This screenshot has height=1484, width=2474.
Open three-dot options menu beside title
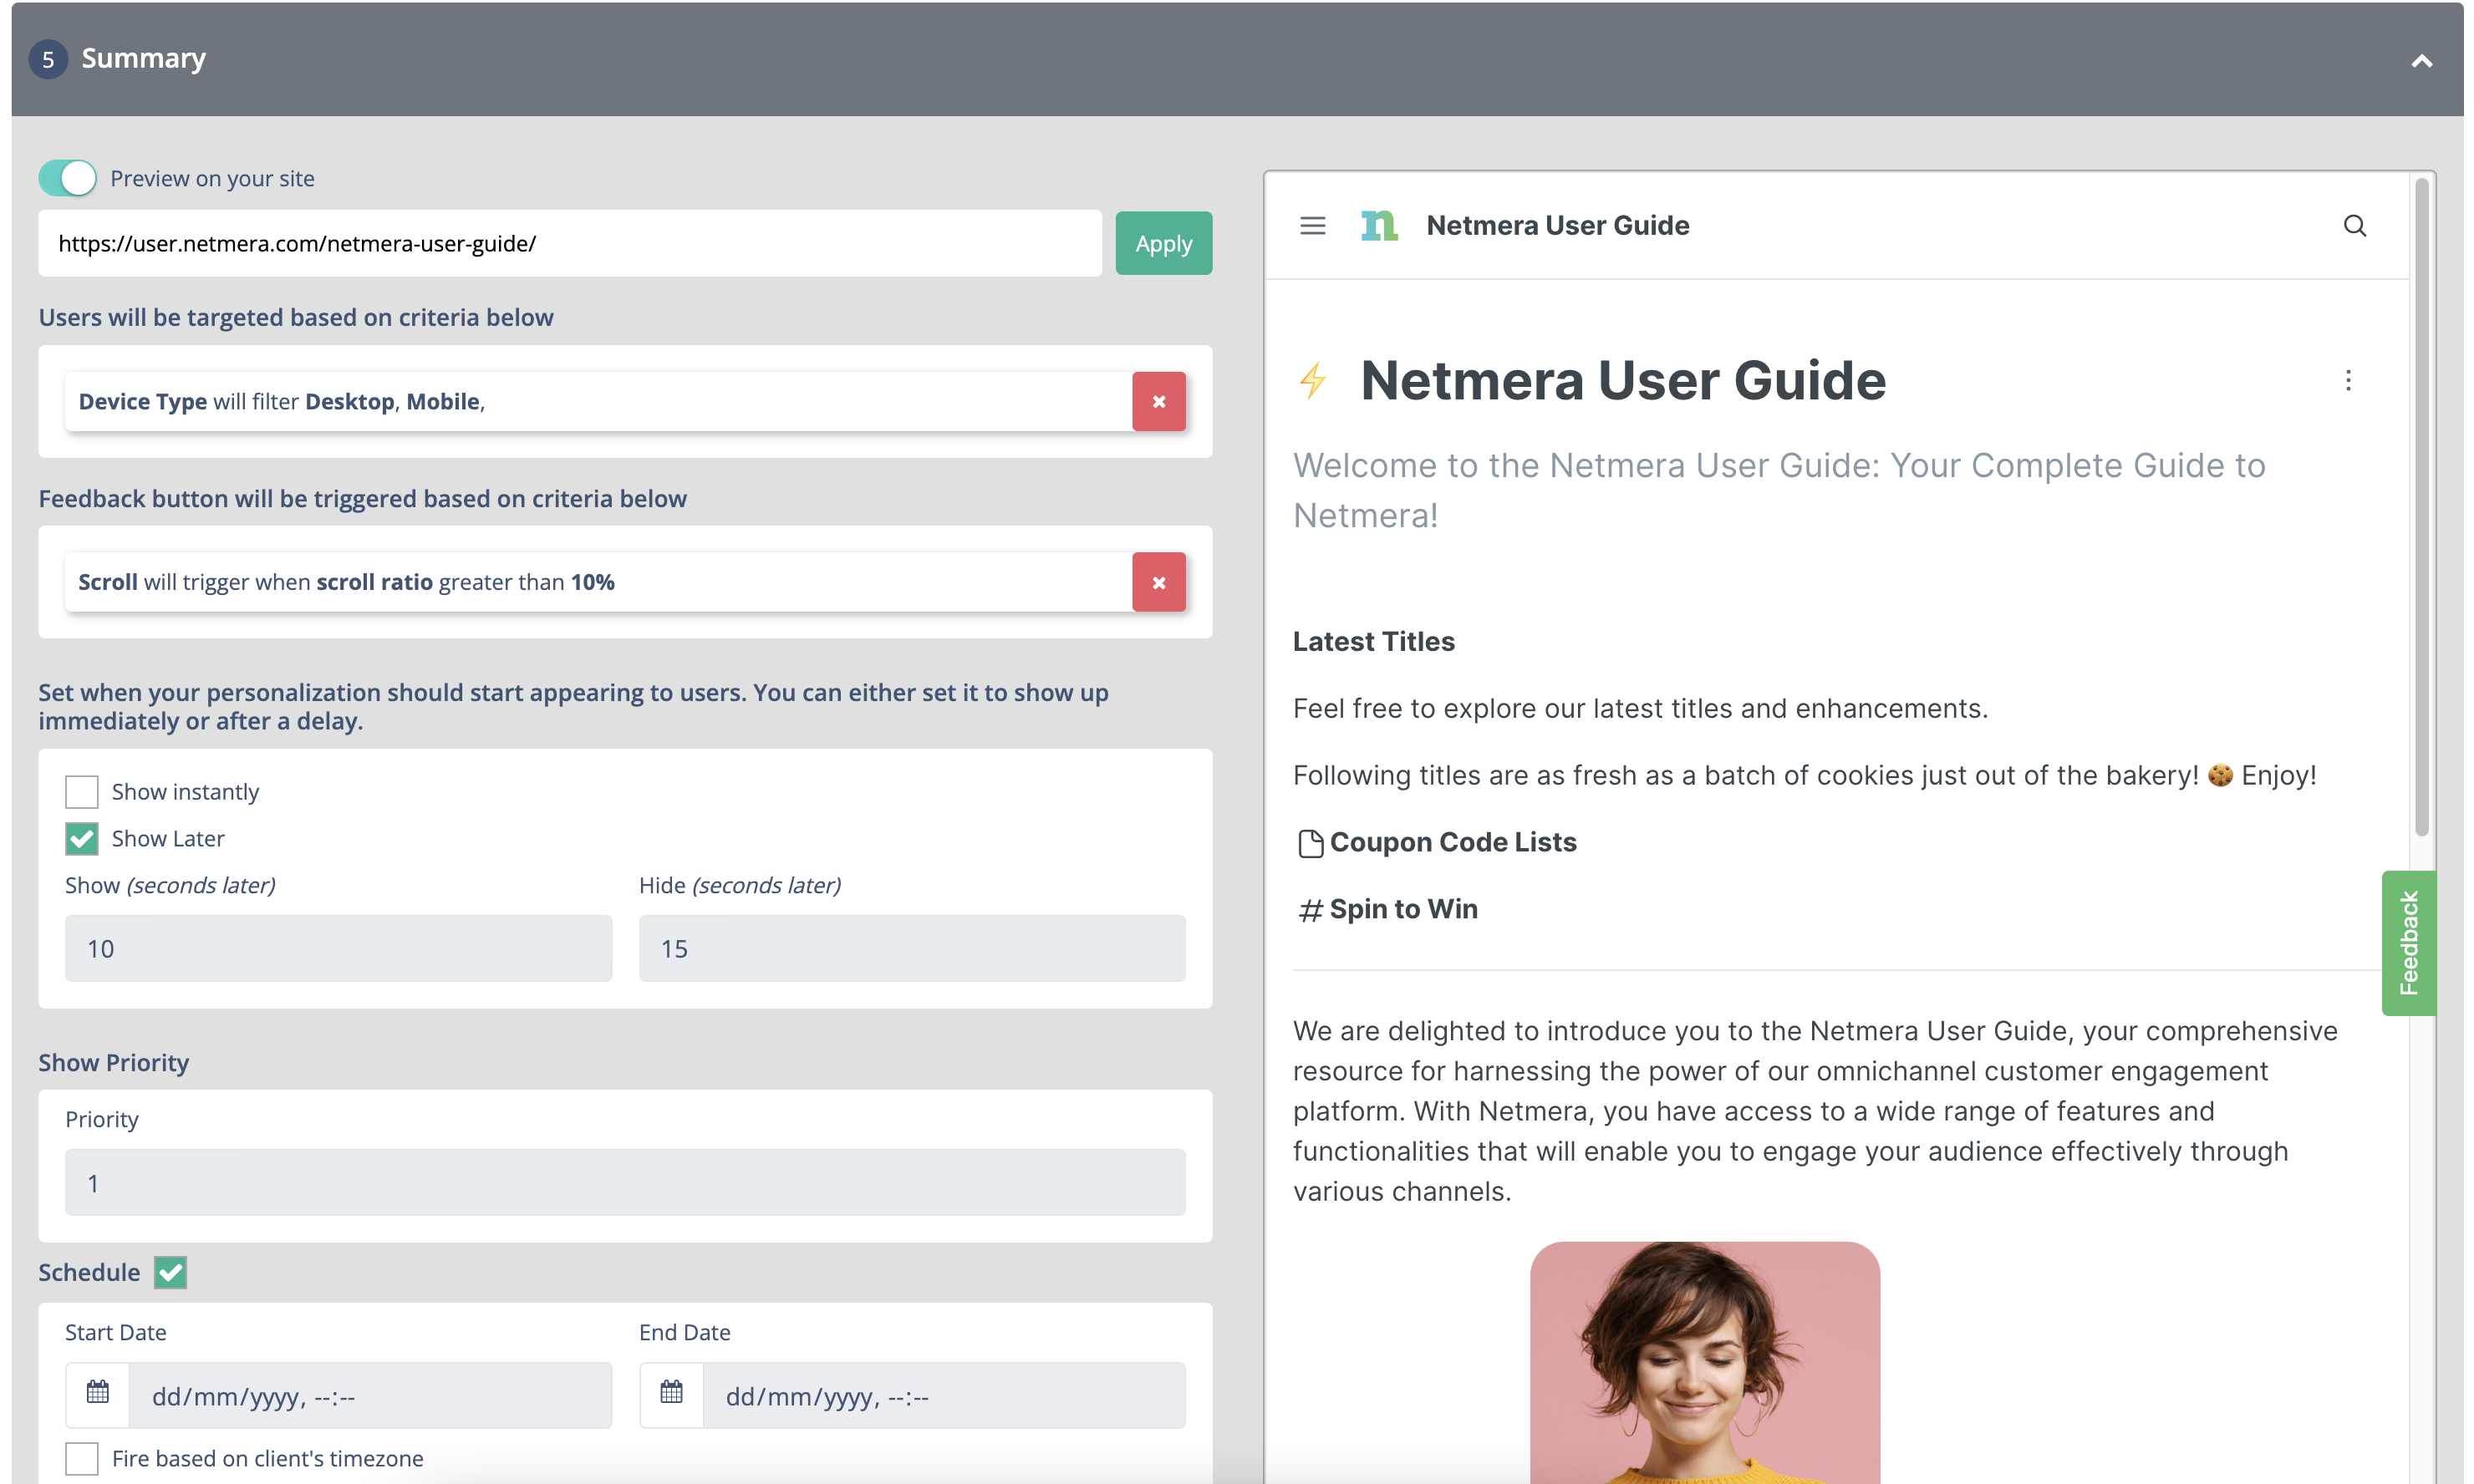(2348, 380)
